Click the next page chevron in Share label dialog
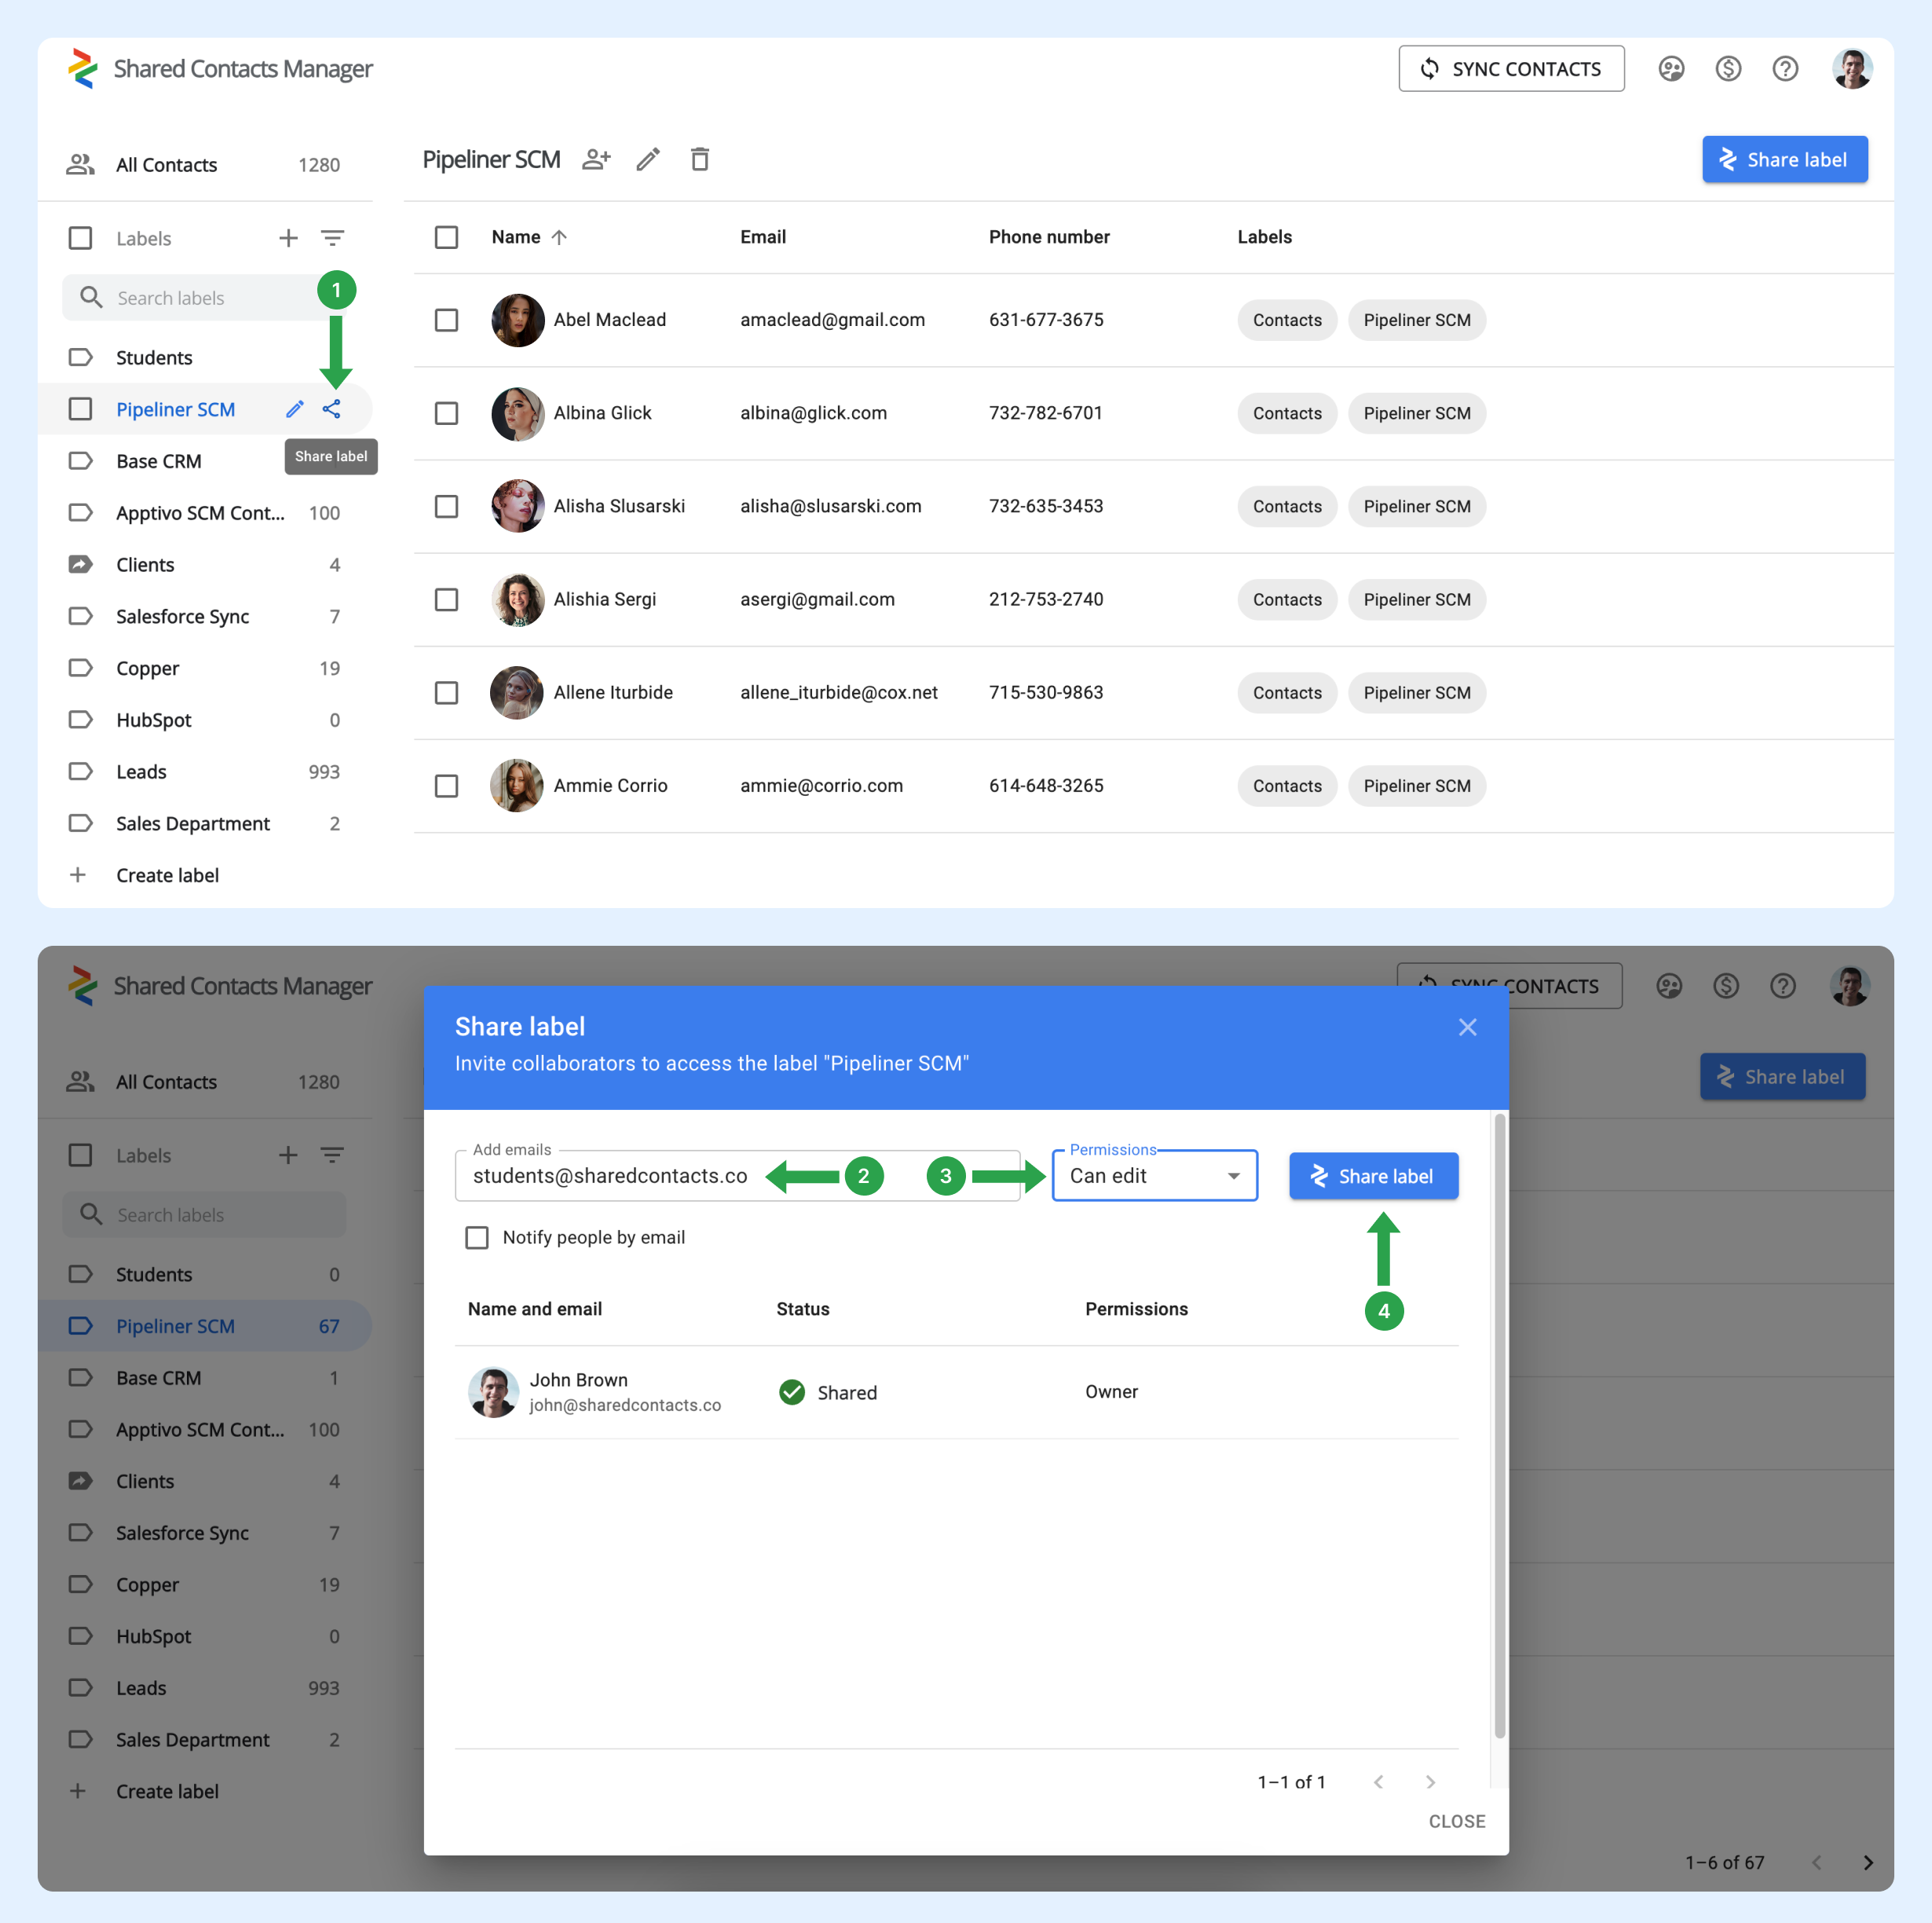 point(1430,1782)
